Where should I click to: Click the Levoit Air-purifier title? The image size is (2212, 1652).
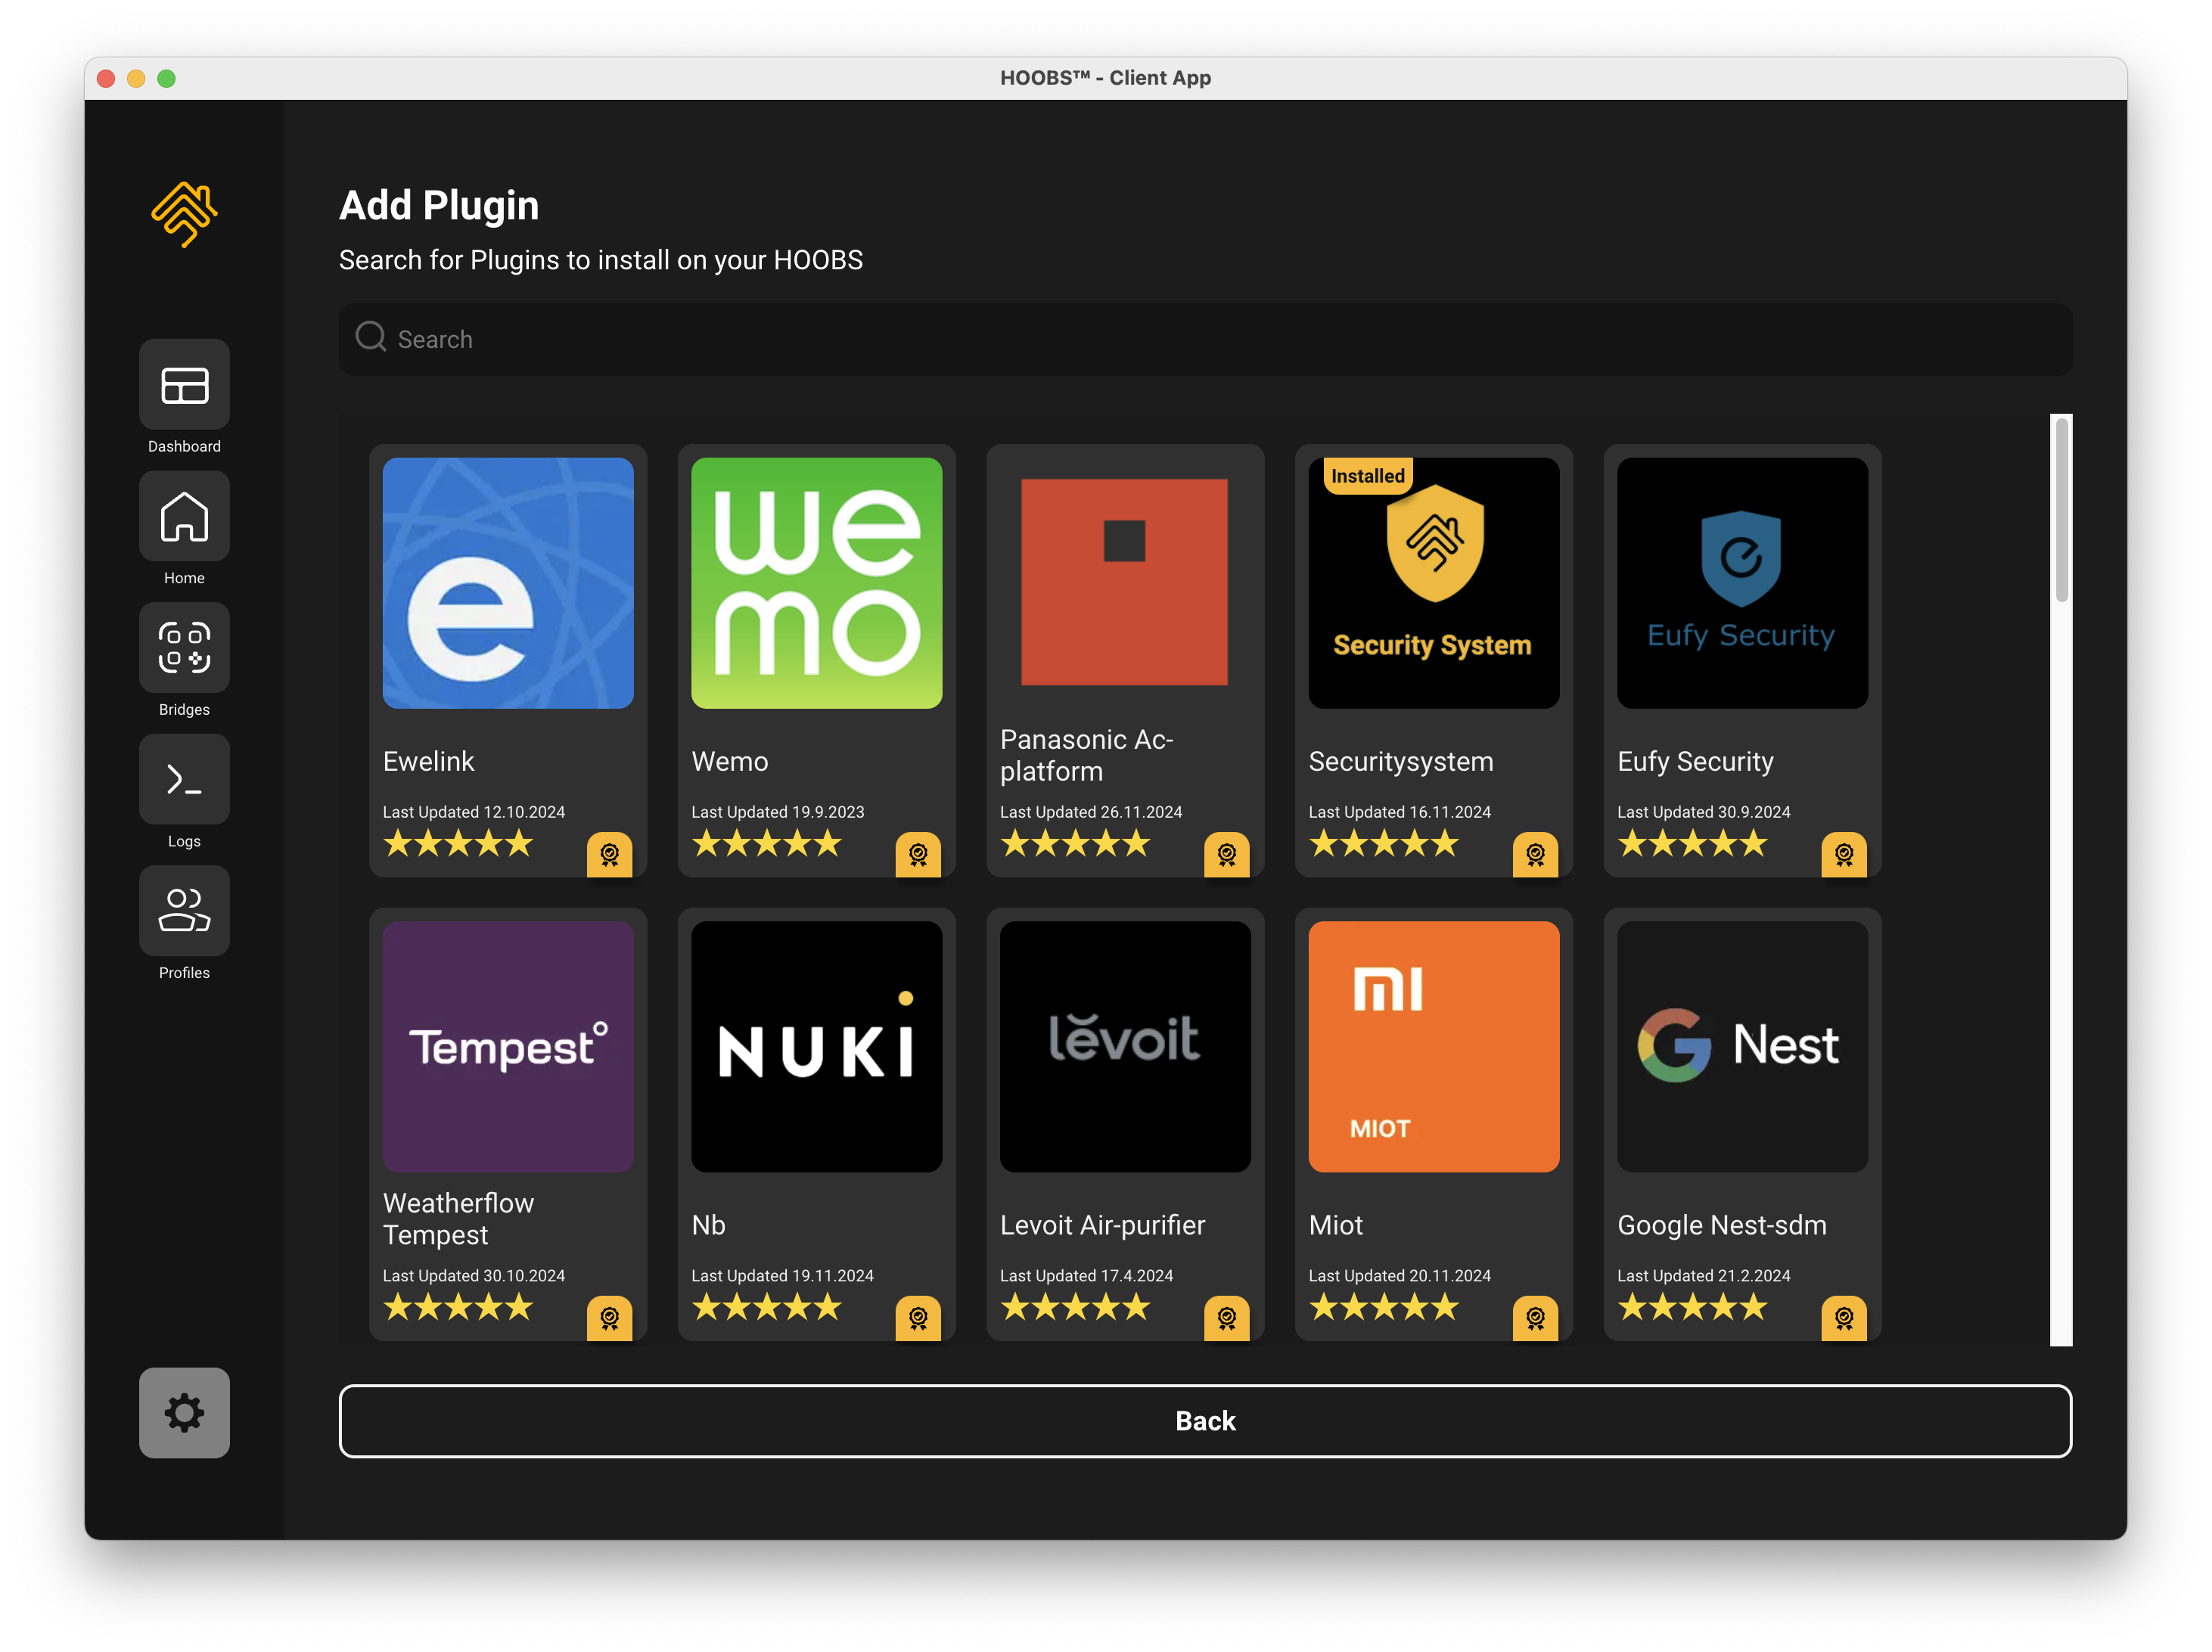1103,1226
